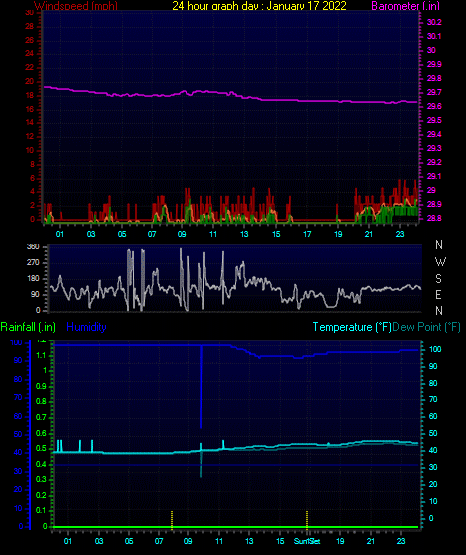Screen dimensions: 466x555
Task: Click the Temperature (°F) legend label
Action: [x=352, y=327]
